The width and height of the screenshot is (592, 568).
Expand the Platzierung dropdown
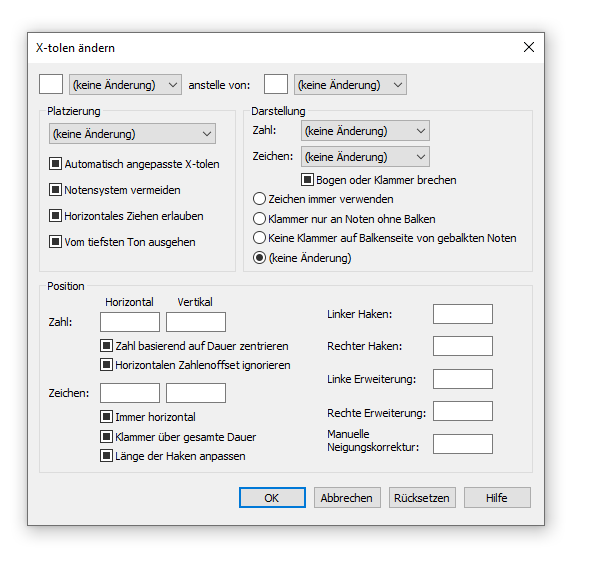(x=133, y=134)
